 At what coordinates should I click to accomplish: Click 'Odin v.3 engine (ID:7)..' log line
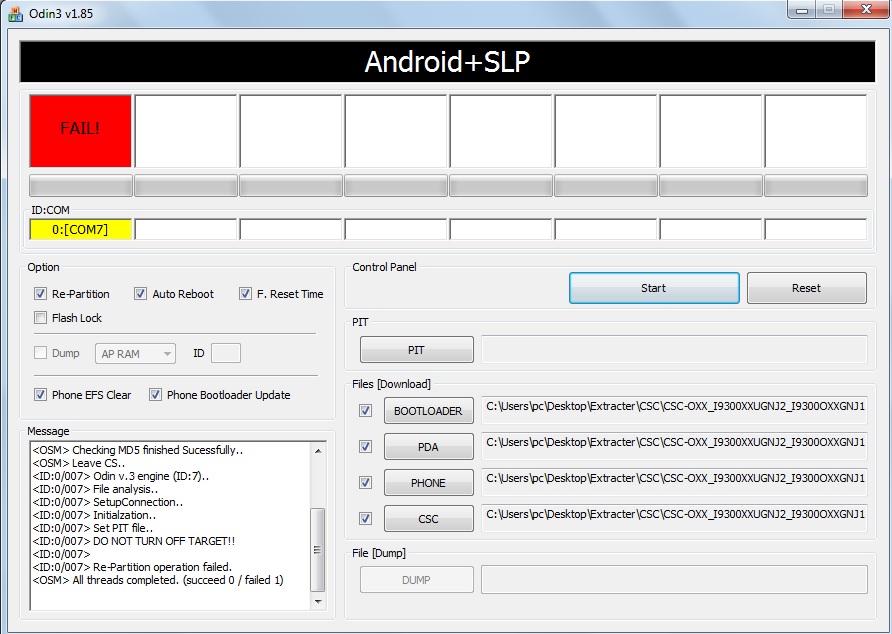pos(121,476)
